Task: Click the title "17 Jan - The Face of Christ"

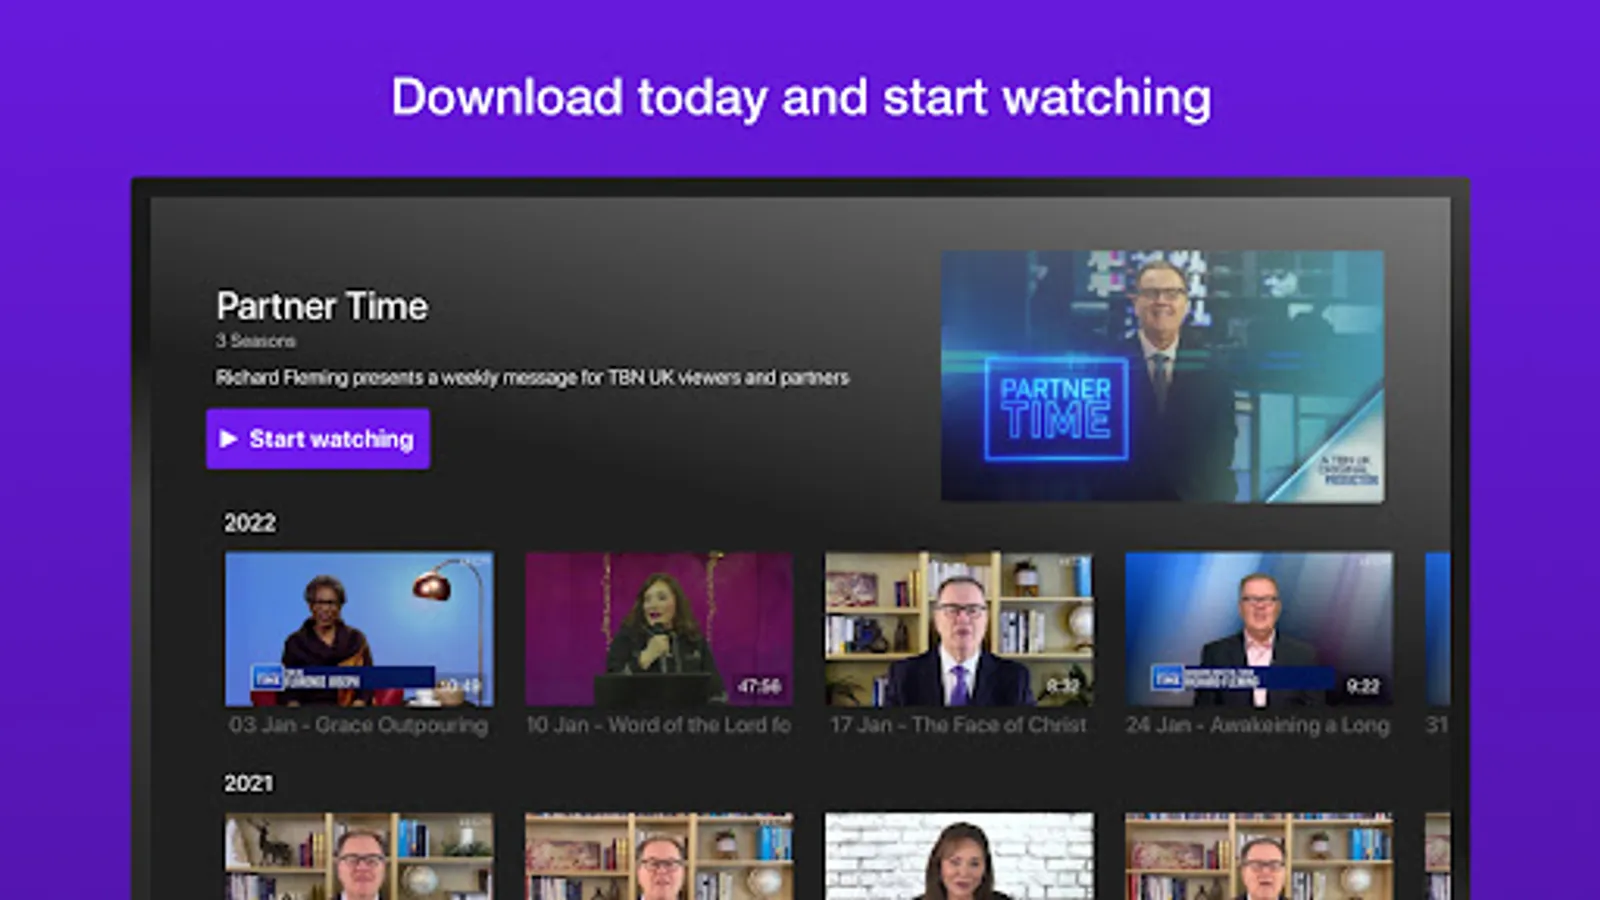Action: click(x=958, y=725)
